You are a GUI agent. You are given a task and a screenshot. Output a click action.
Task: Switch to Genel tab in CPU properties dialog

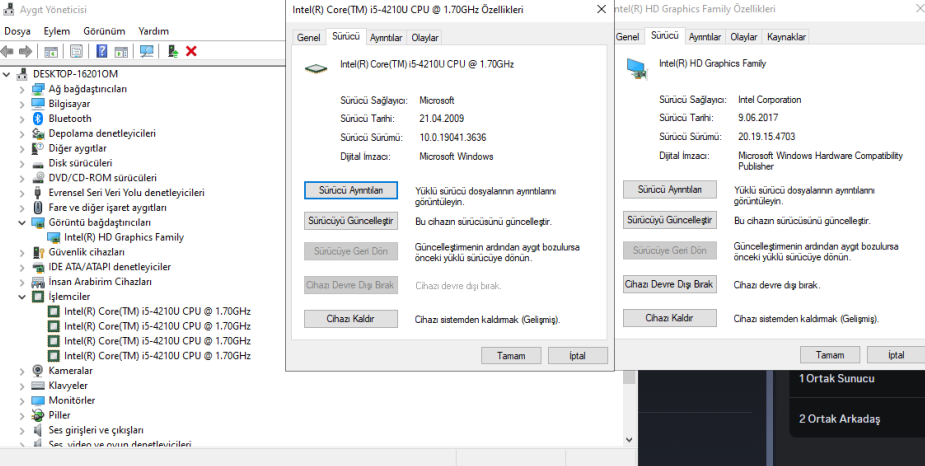tap(309, 37)
